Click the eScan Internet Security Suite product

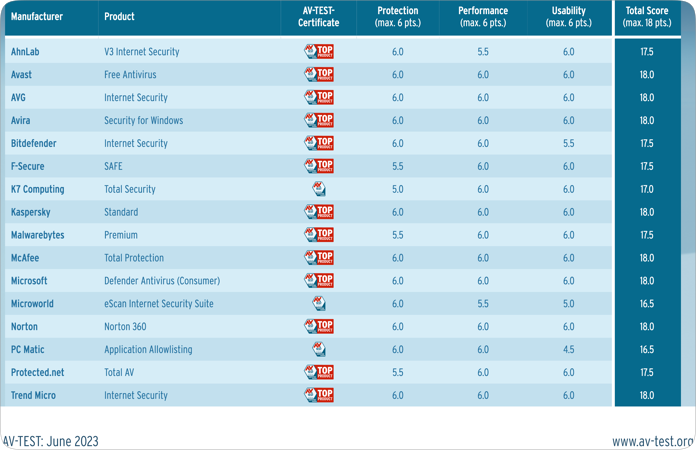pyautogui.click(x=158, y=304)
